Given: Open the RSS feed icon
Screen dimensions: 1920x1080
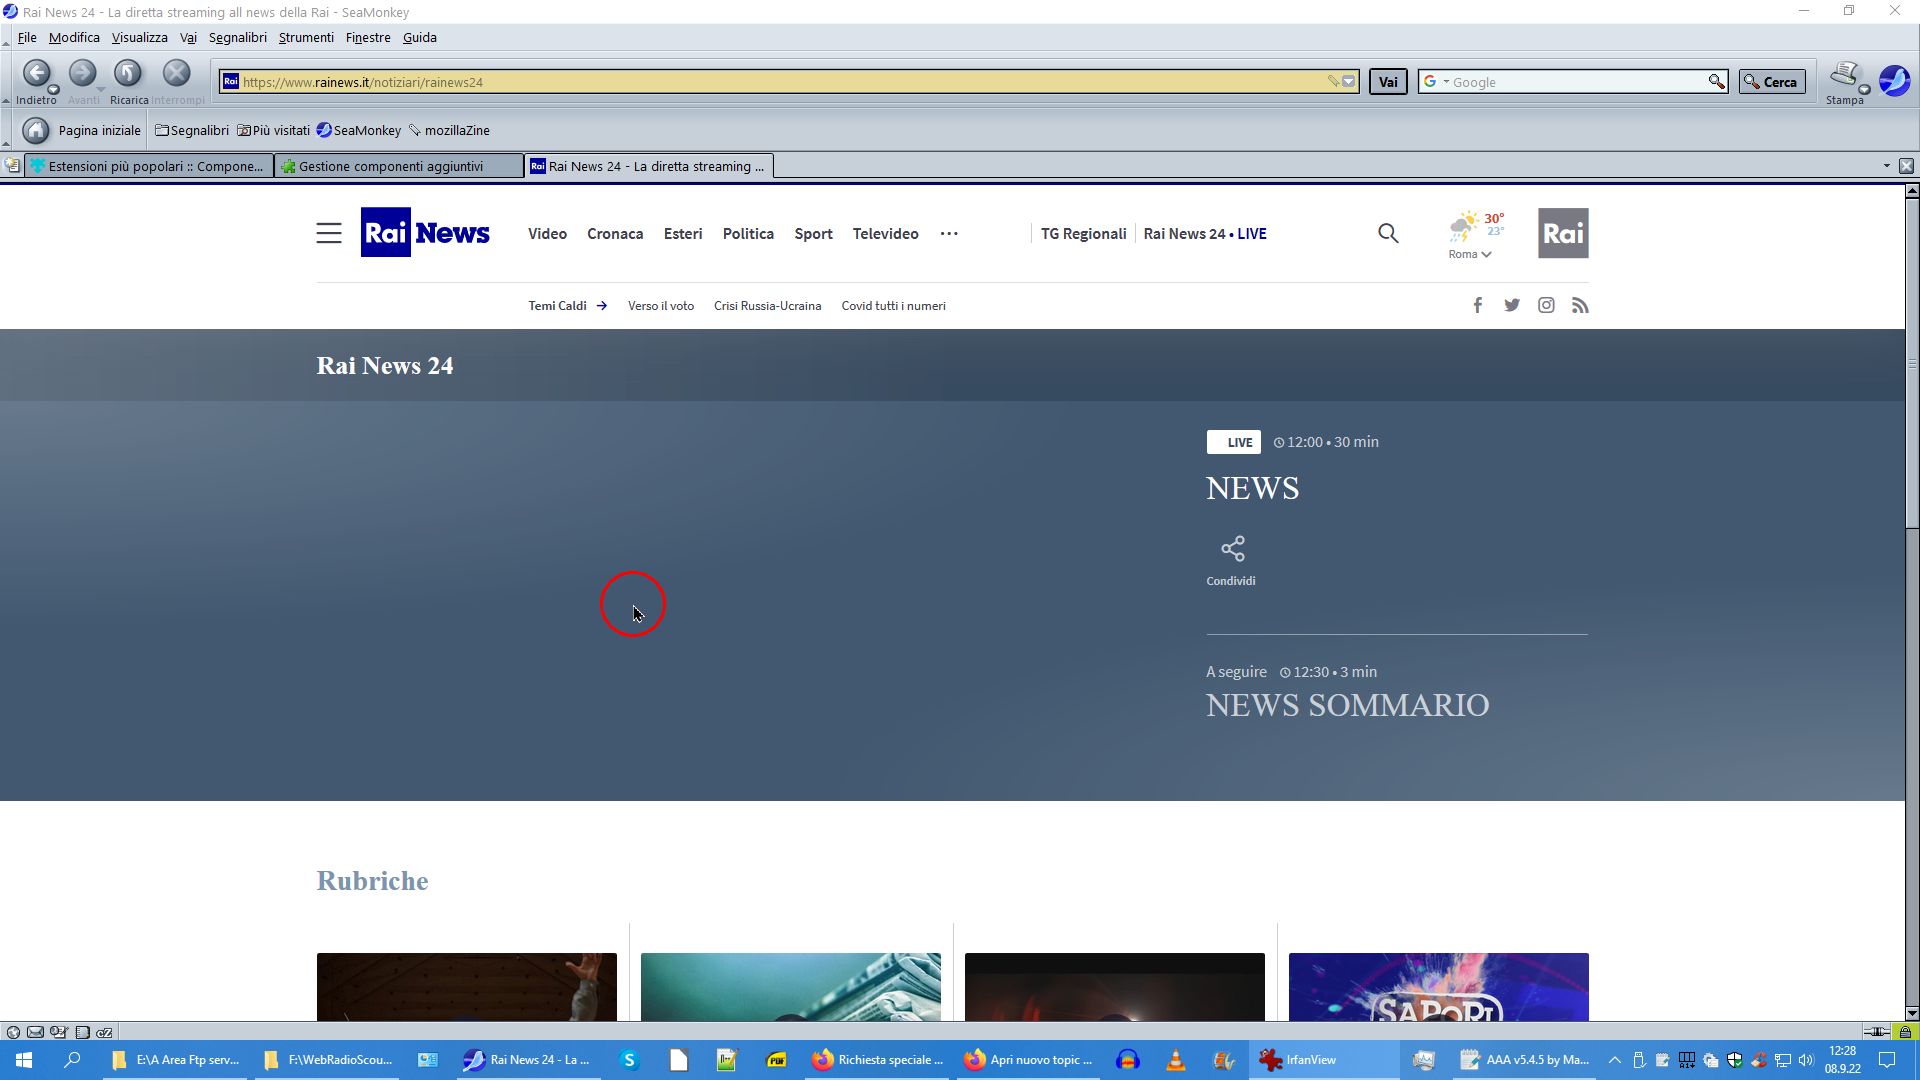Looking at the screenshot, I should pyautogui.click(x=1580, y=305).
